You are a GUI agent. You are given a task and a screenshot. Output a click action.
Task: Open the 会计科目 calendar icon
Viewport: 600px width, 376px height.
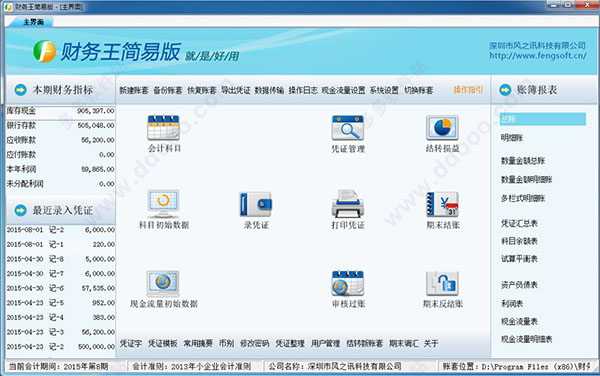(163, 128)
